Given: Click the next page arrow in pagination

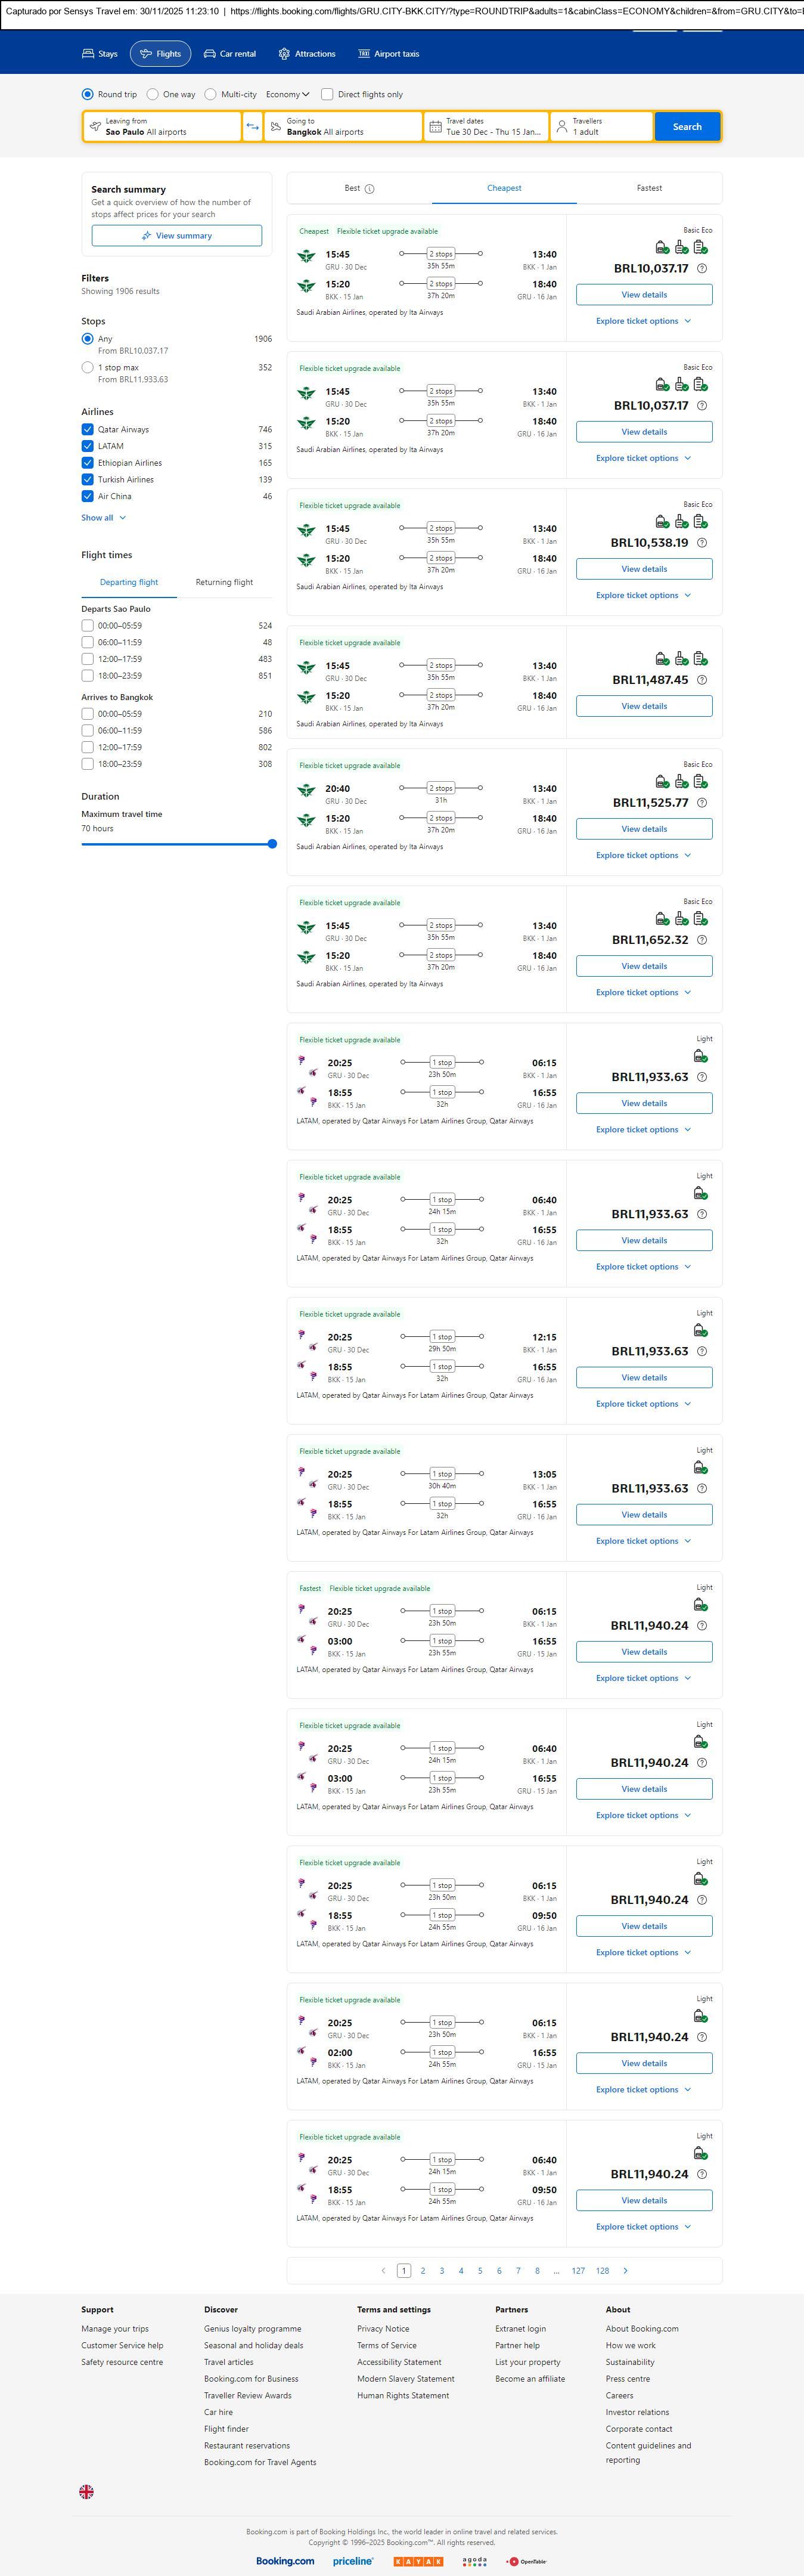Looking at the screenshot, I should tap(626, 2271).
